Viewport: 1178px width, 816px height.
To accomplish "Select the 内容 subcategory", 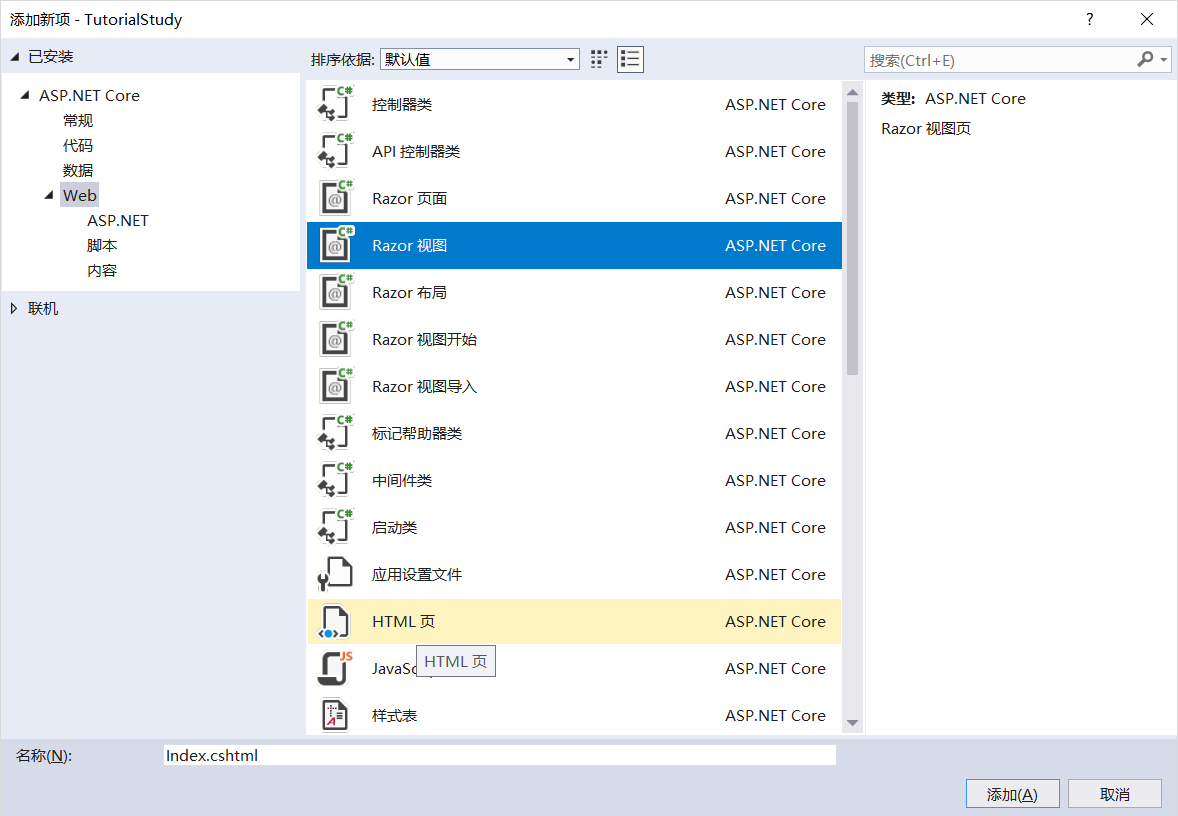I will point(102,270).
